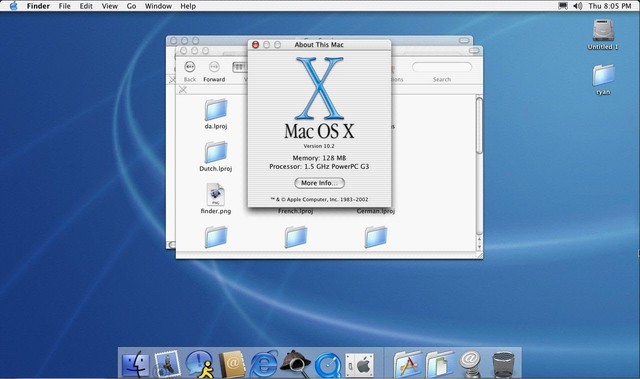Click the About This Mac title bar
The height and width of the screenshot is (379, 640).
[319, 44]
